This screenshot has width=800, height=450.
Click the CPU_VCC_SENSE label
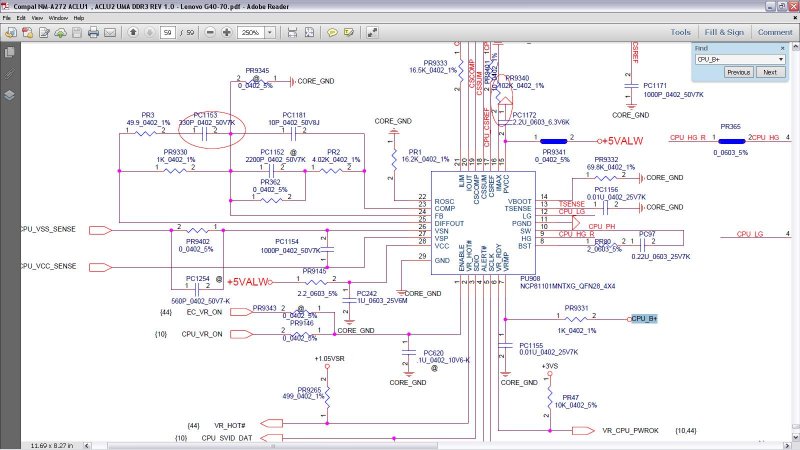[49, 266]
